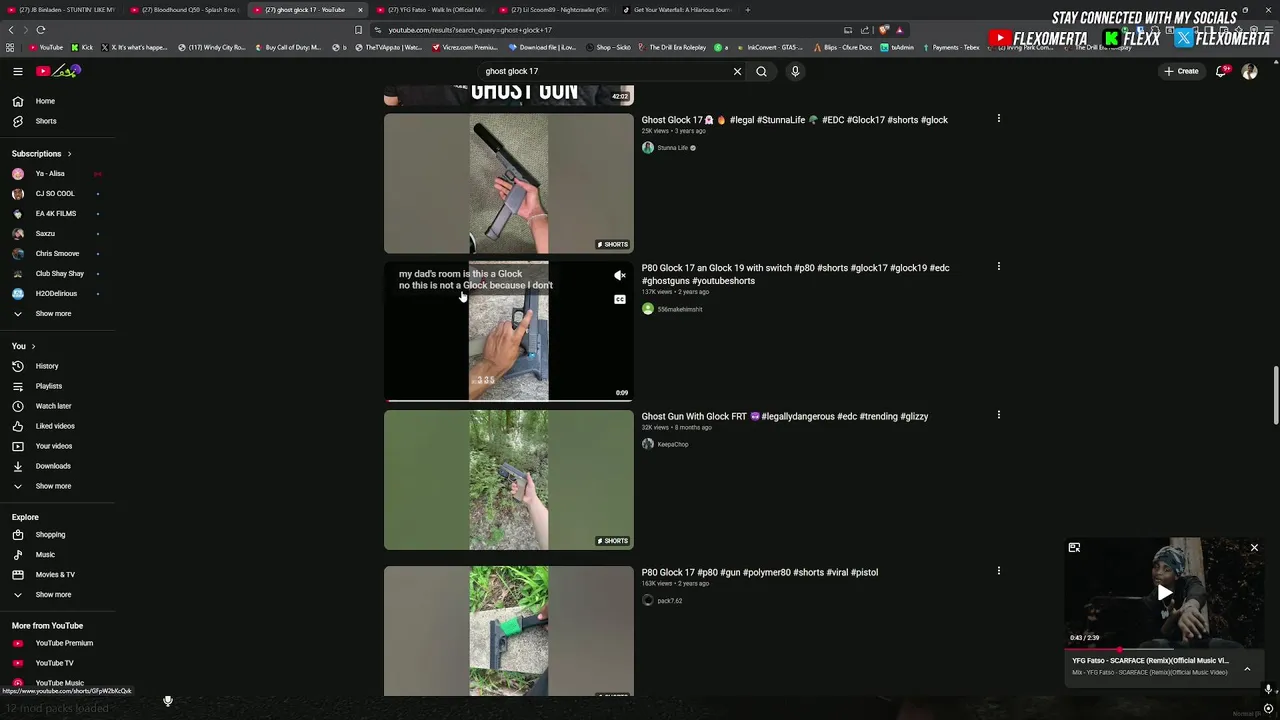
Task: Open H2ODelirious subscription channel
Action: (58, 294)
